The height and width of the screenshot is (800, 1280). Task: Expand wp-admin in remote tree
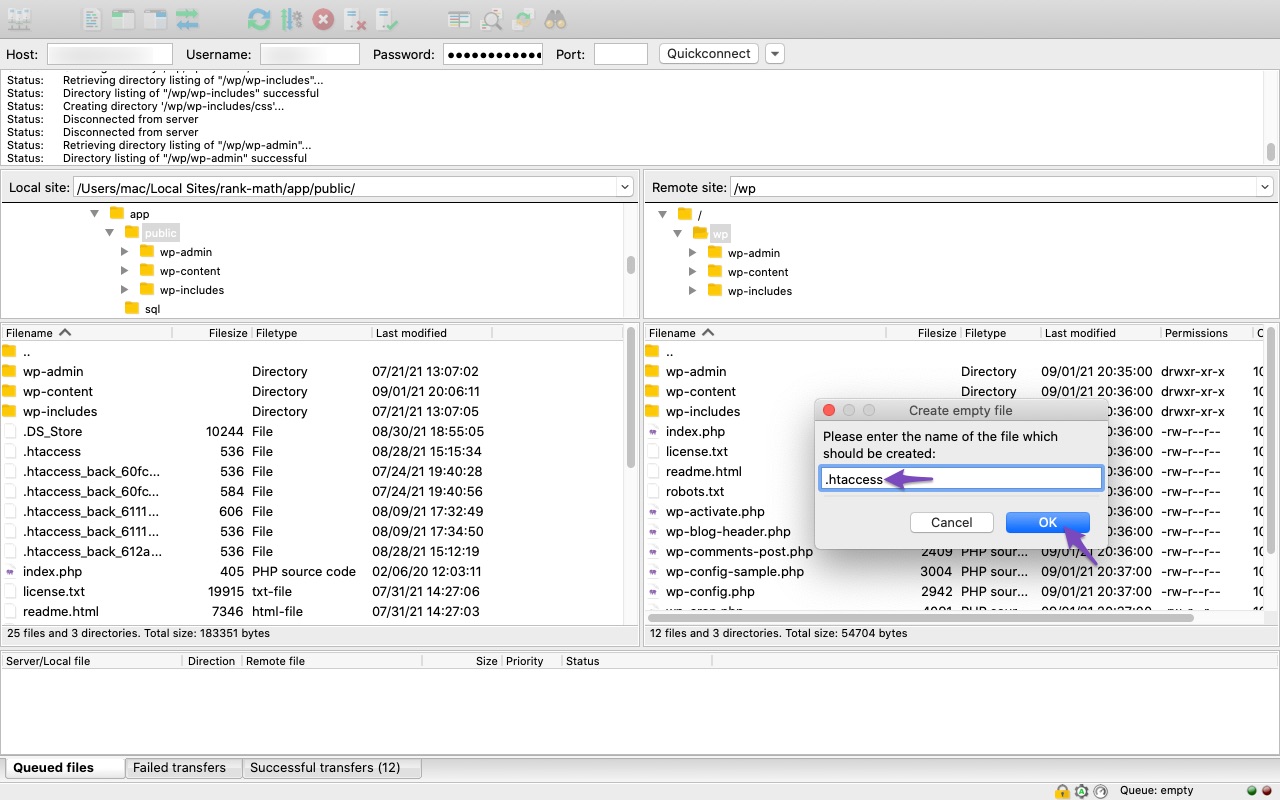(x=692, y=253)
